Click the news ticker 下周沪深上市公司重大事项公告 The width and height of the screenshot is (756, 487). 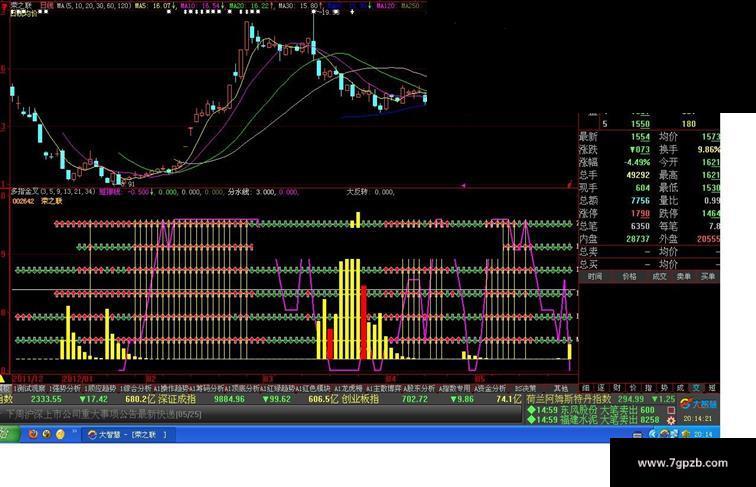(x=104, y=414)
